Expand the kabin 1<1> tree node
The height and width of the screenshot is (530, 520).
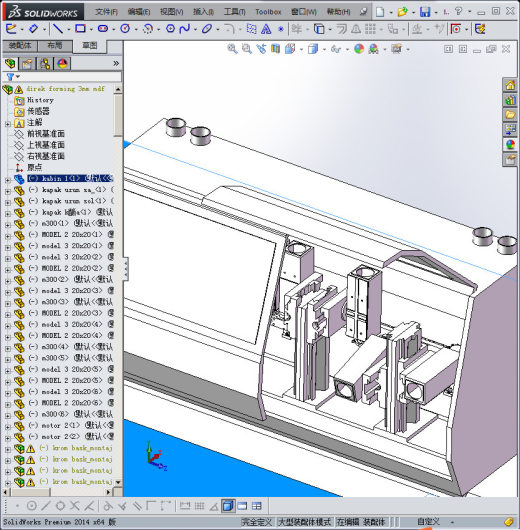[x=7, y=180]
